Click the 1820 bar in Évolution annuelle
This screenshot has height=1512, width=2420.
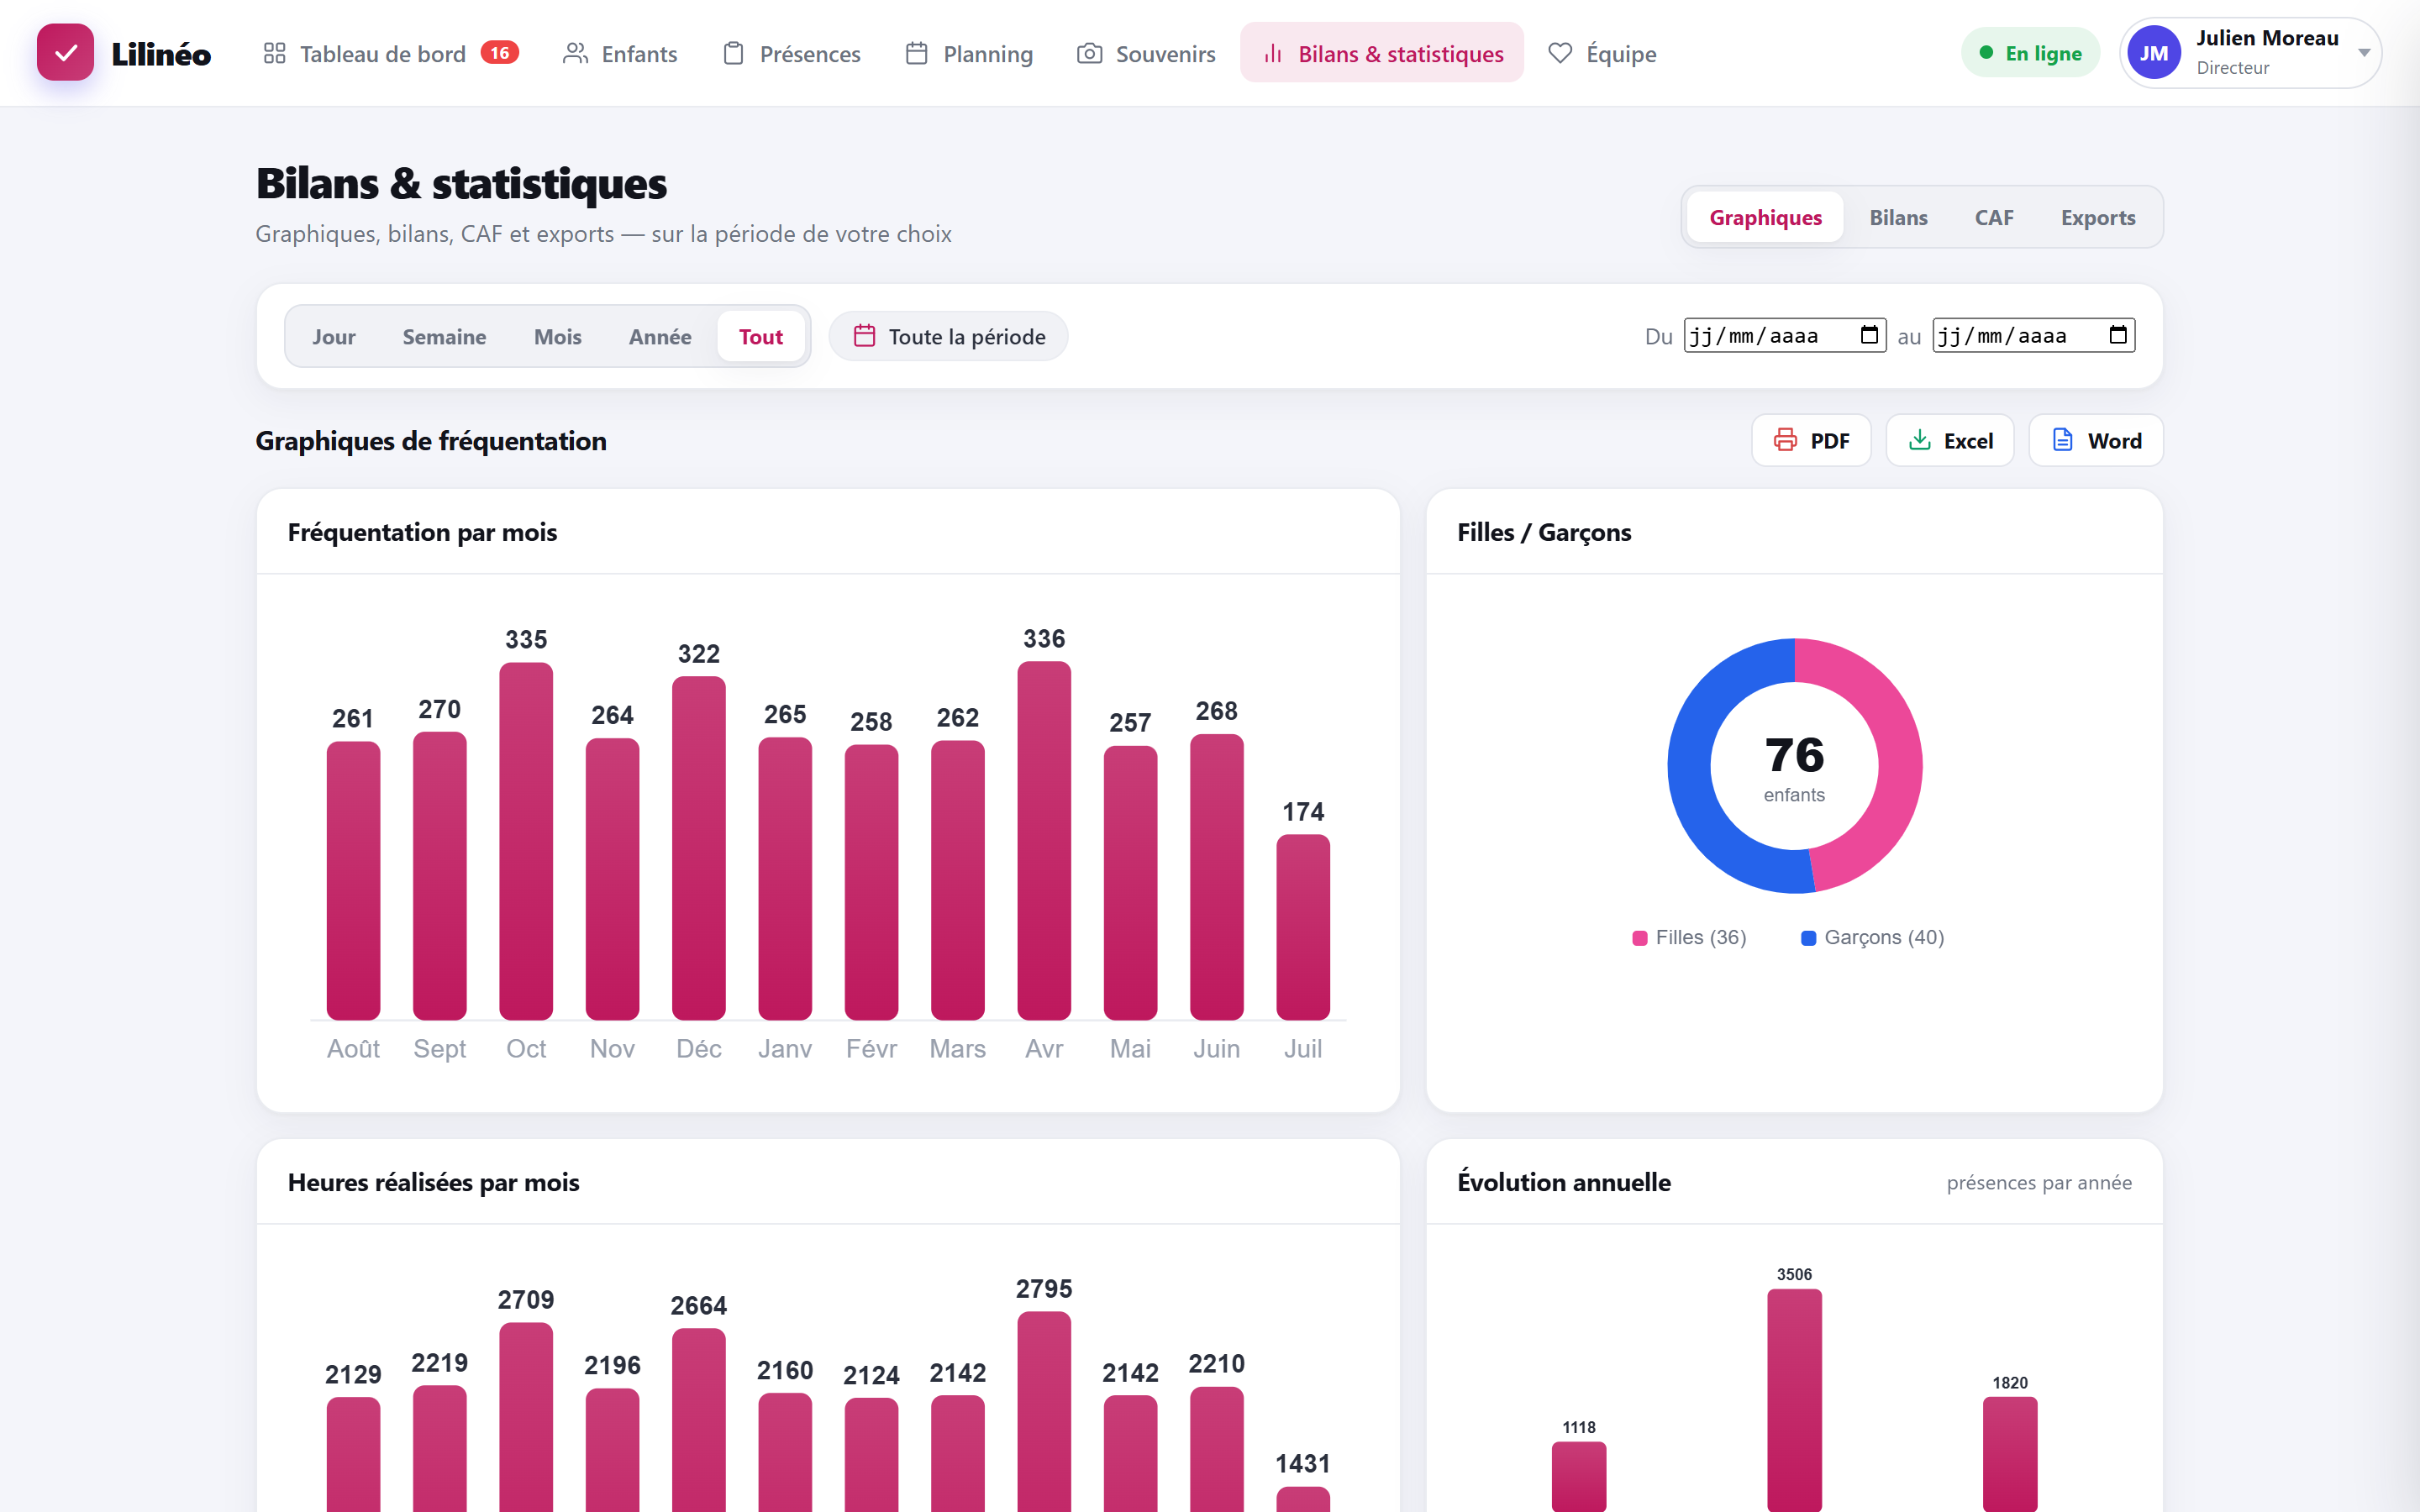2010,1454
